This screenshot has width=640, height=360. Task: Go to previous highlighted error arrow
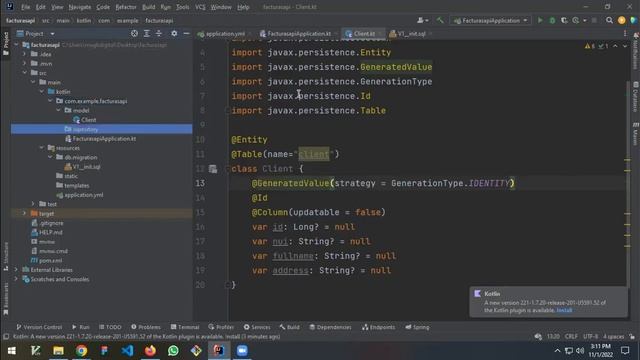[616, 46]
